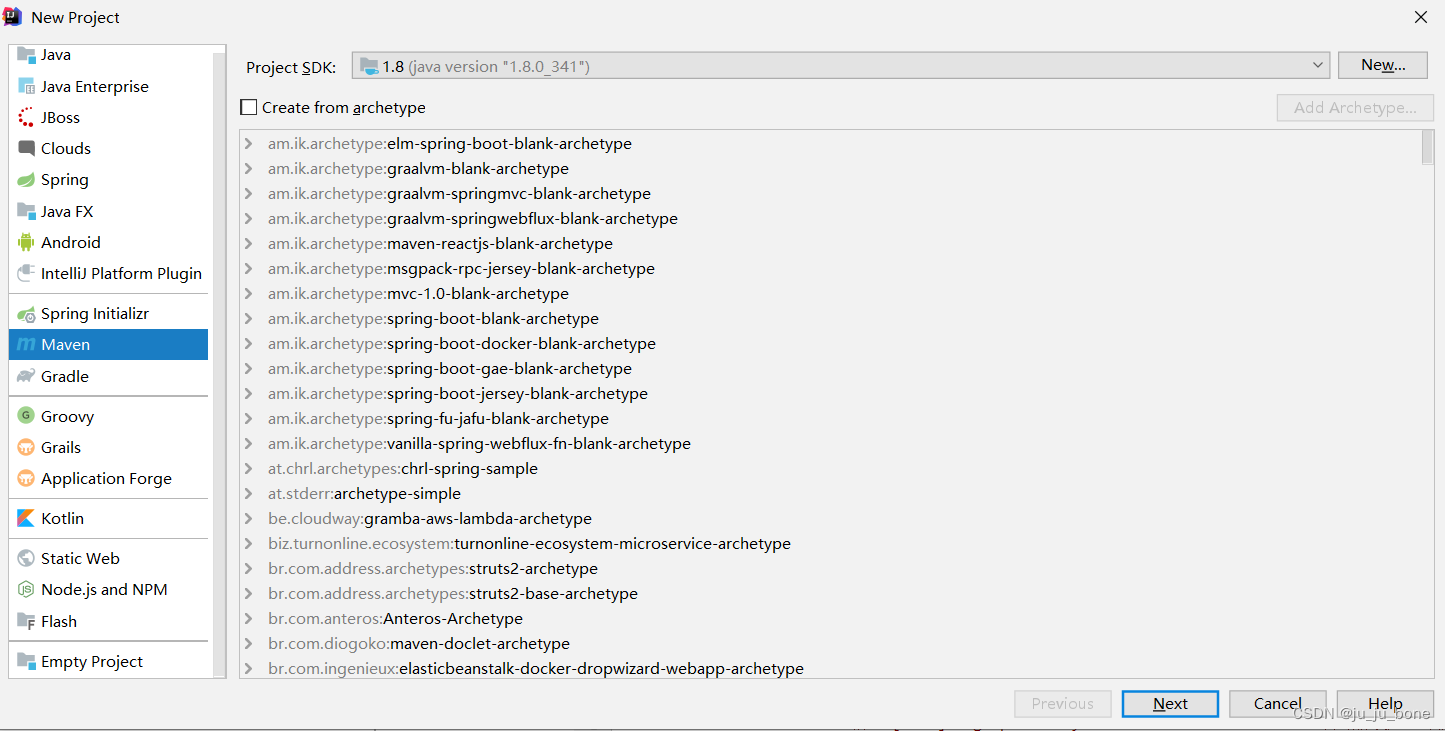Expand elm-spring-boot-blank-archetype node

tap(248, 143)
